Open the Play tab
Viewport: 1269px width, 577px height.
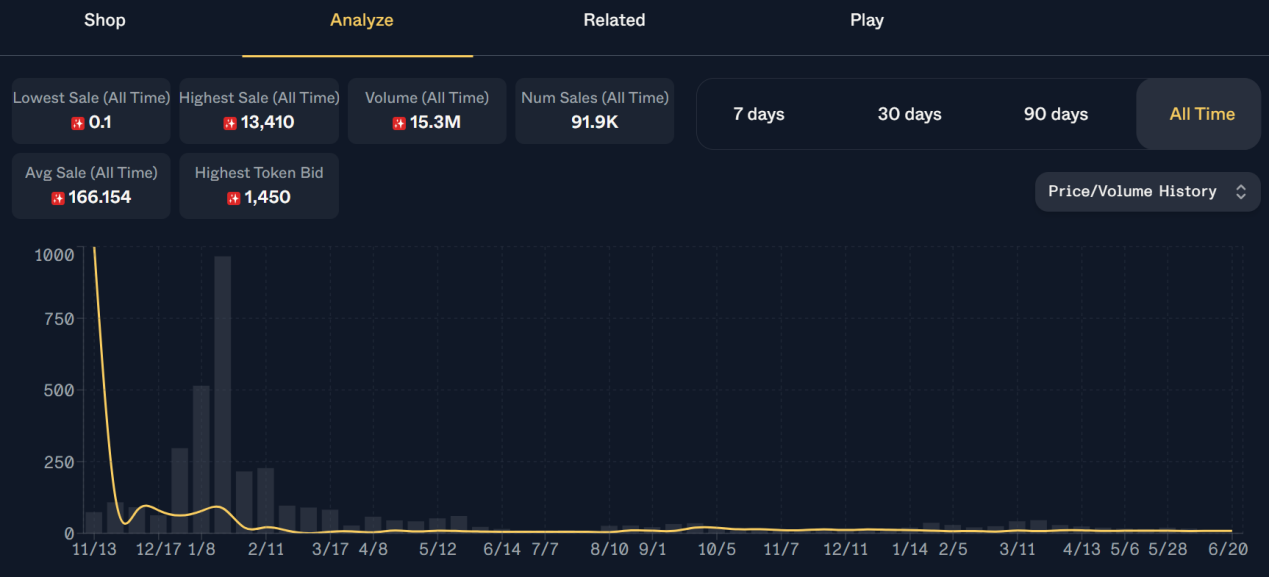(x=866, y=20)
